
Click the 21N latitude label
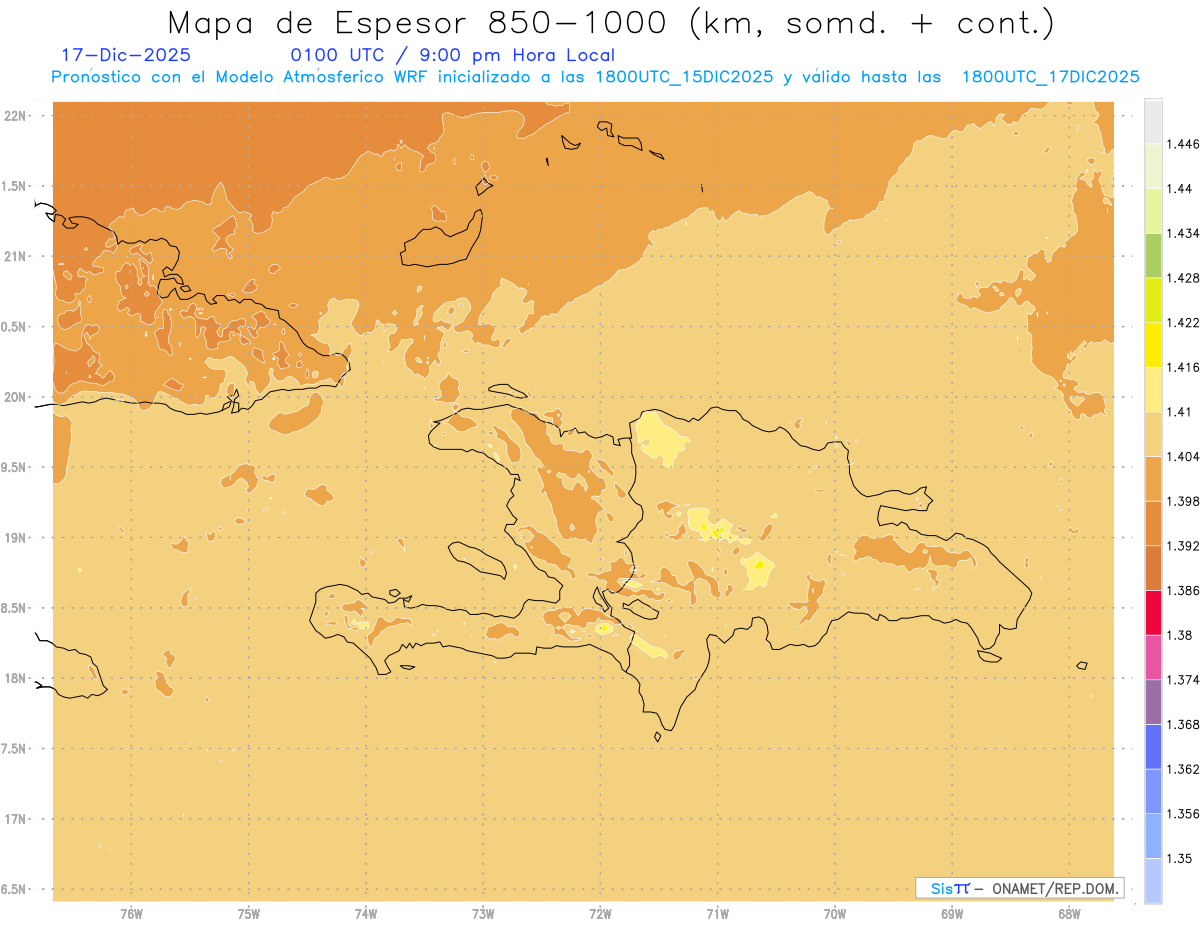(x=17, y=256)
